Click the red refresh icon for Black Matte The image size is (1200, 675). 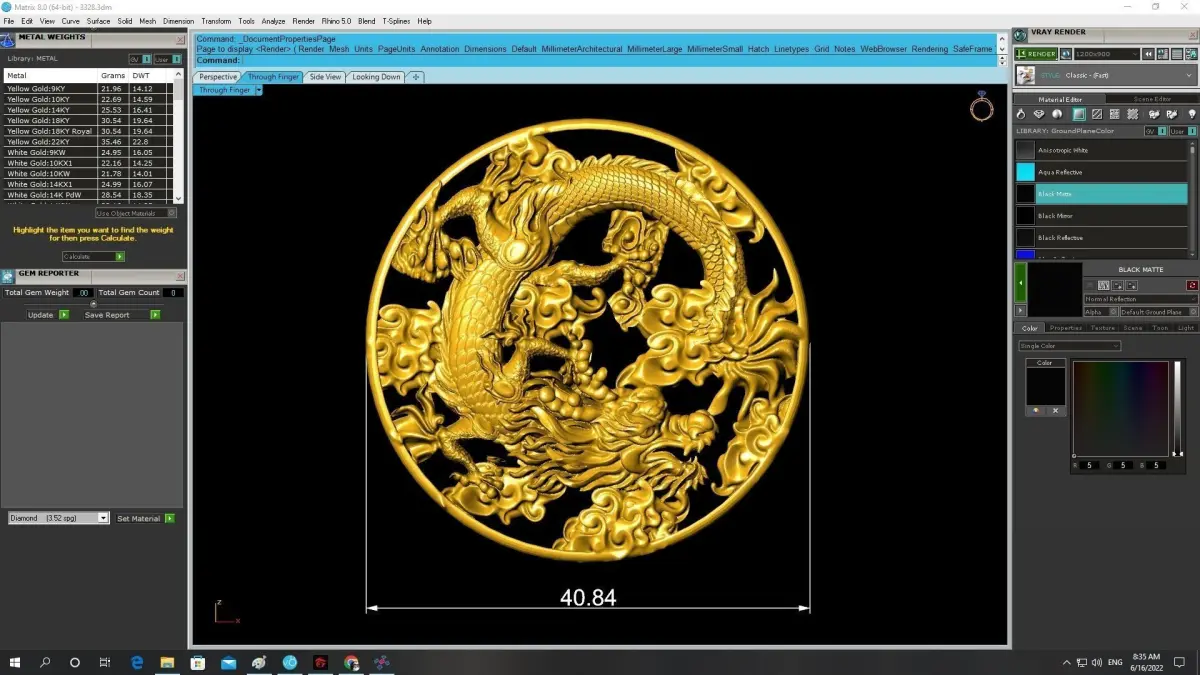(x=1192, y=286)
